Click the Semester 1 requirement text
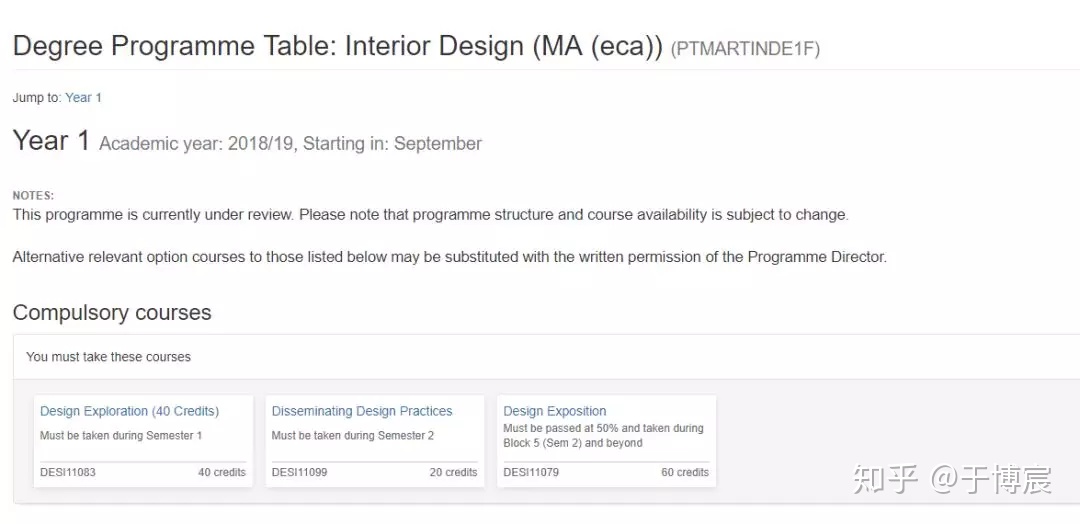This screenshot has width=1080, height=524. [121, 436]
